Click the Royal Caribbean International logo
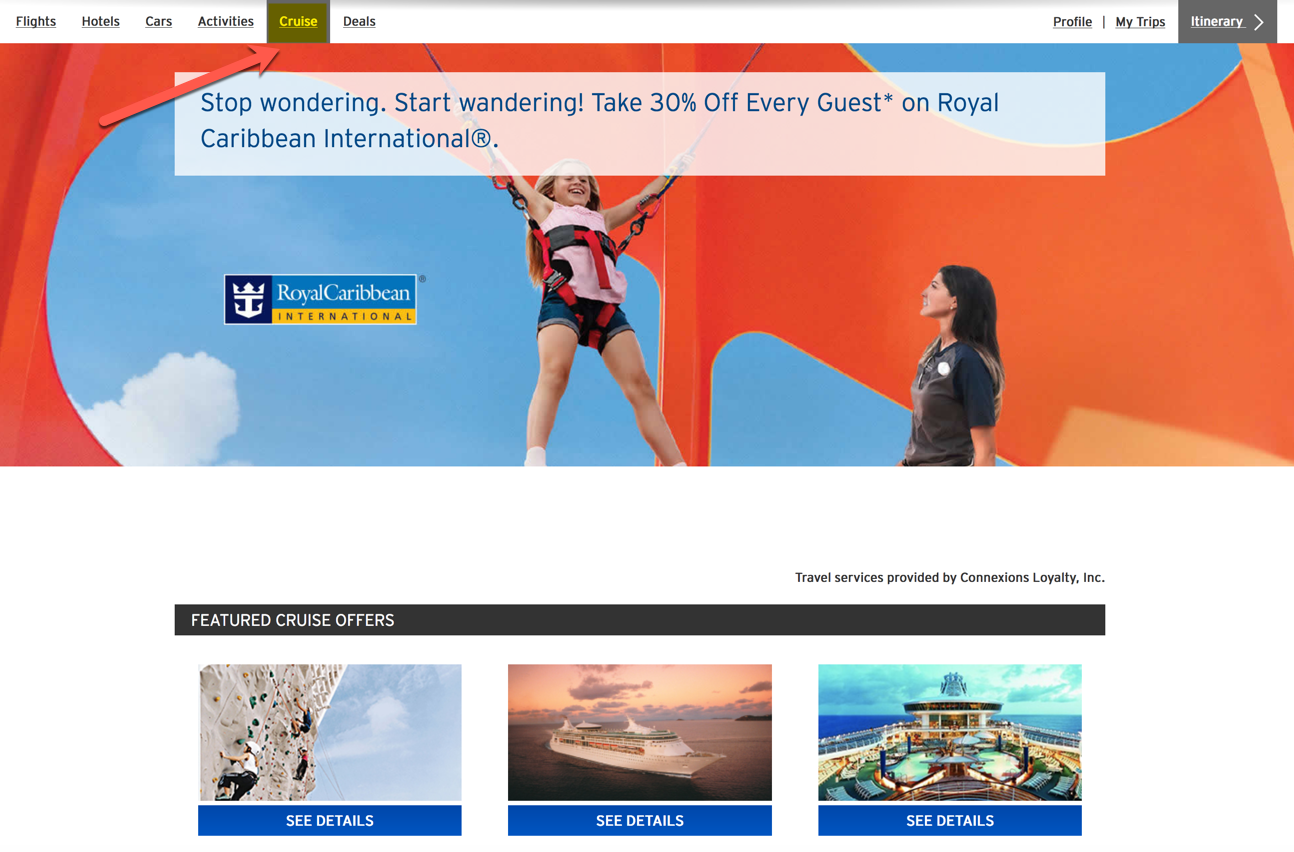 coord(321,299)
